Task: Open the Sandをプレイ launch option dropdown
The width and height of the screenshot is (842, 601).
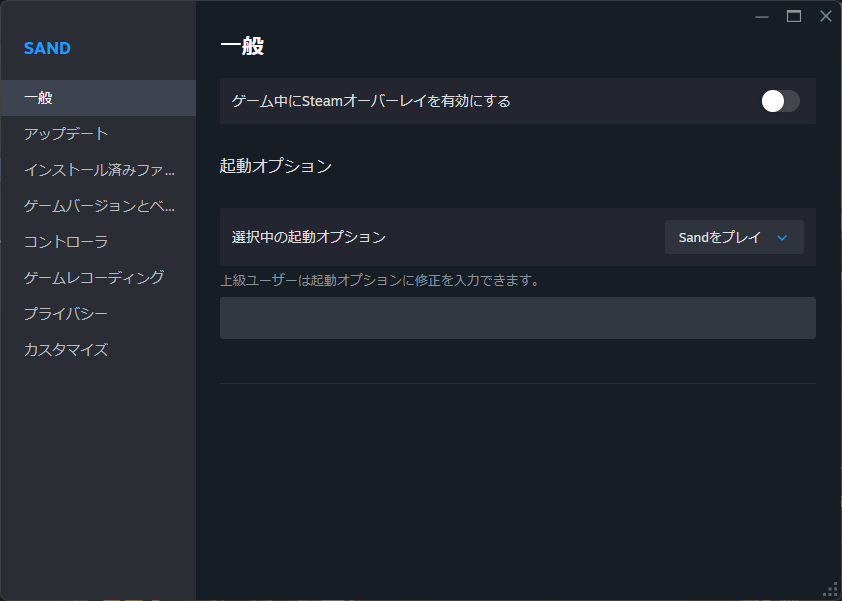Action: 734,237
